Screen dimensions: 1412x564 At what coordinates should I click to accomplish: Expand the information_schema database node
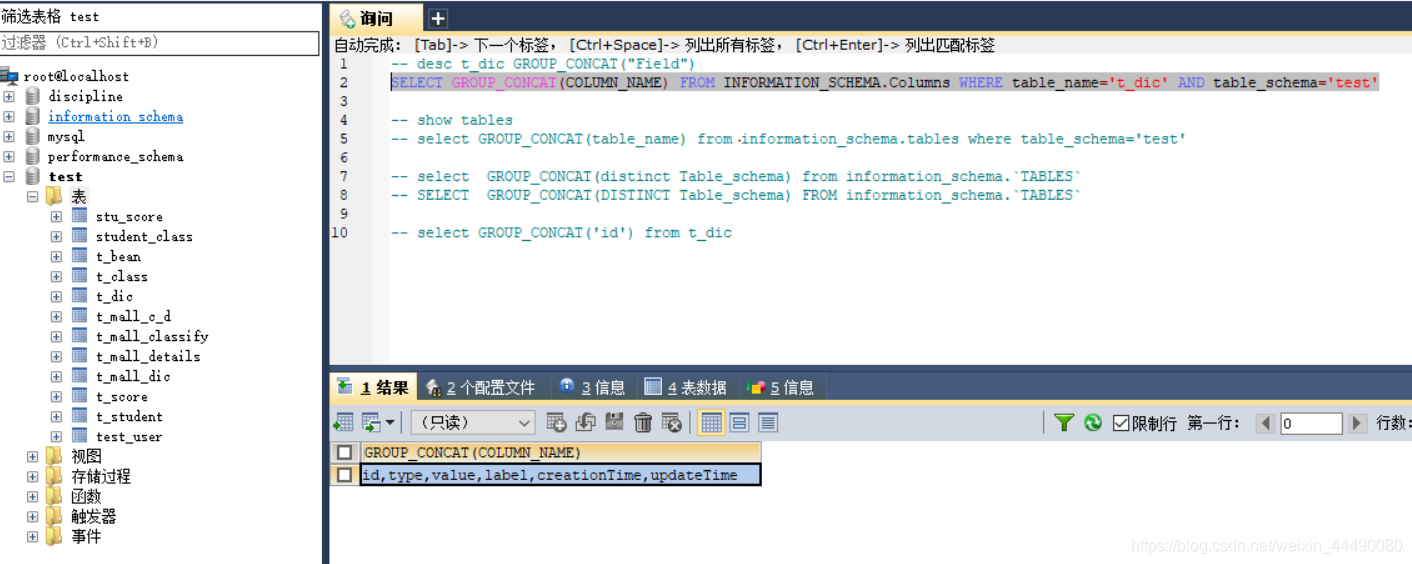click(x=9, y=116)
